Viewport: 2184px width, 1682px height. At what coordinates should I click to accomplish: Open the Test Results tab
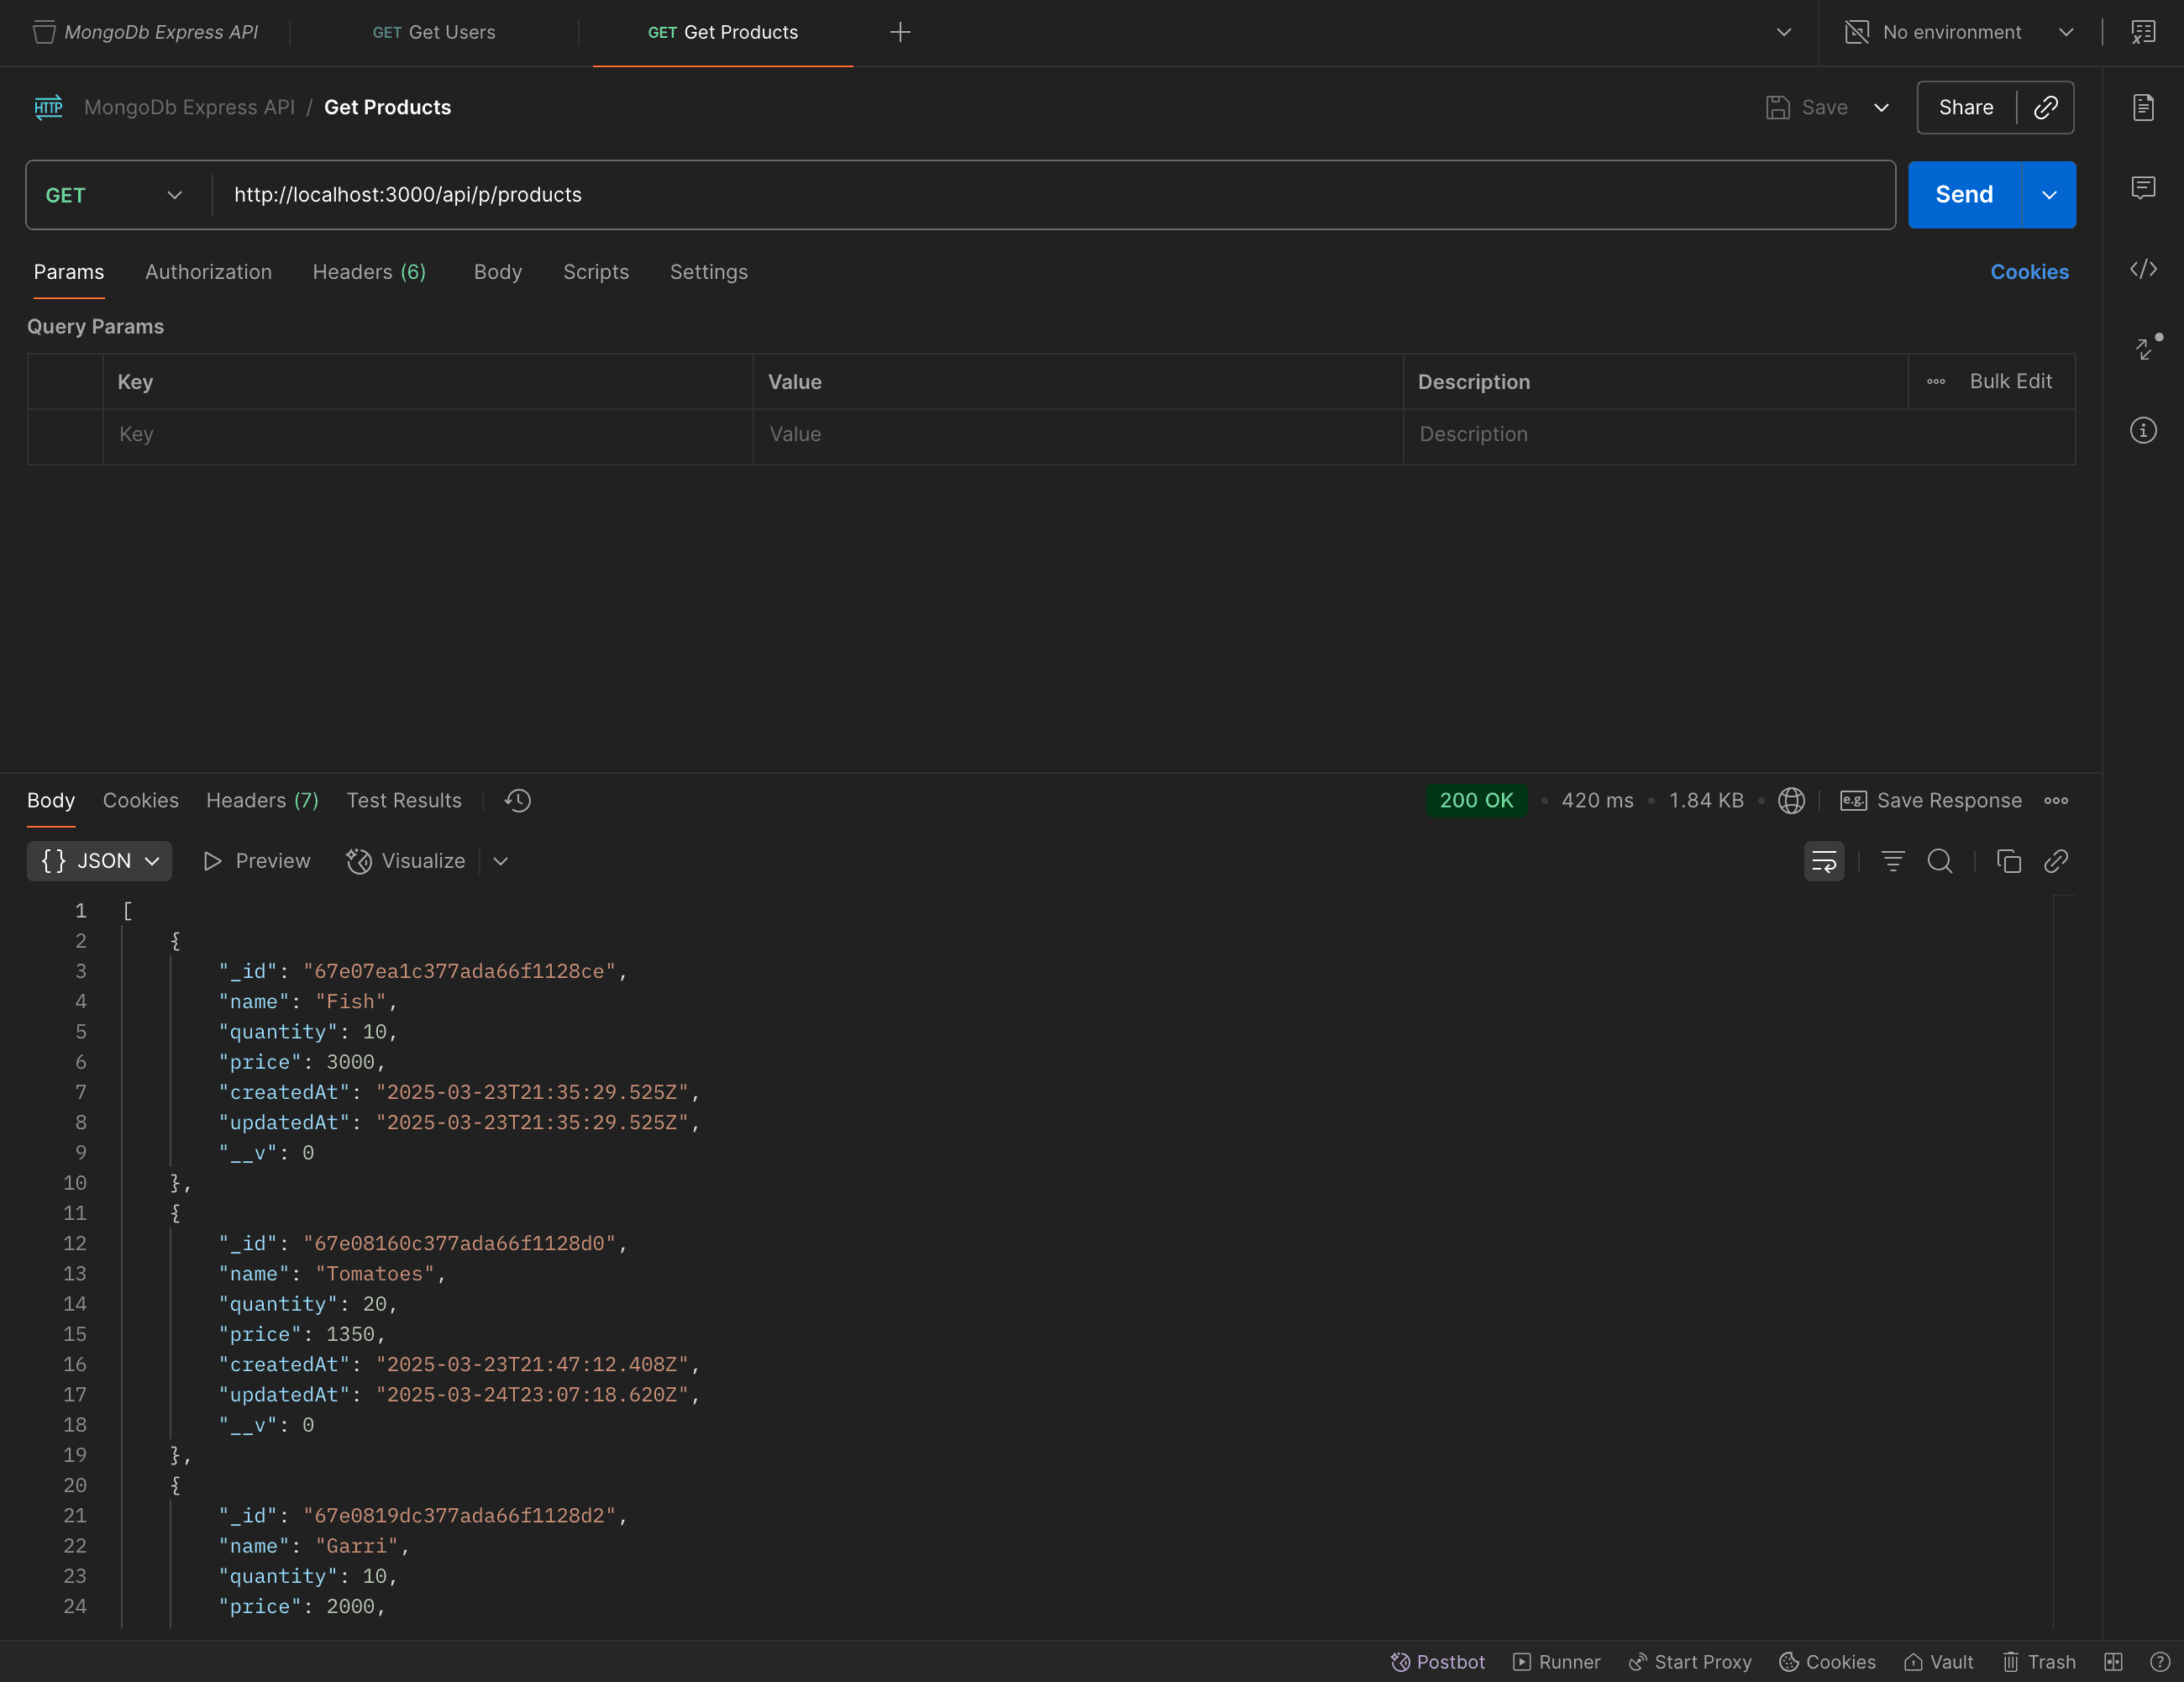click(404, 800)
